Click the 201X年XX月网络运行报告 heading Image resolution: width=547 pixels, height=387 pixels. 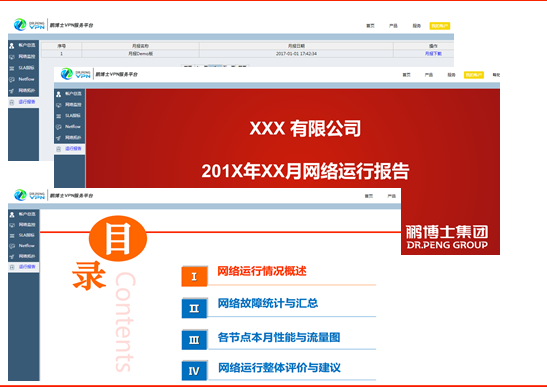(x=305, y=171)
